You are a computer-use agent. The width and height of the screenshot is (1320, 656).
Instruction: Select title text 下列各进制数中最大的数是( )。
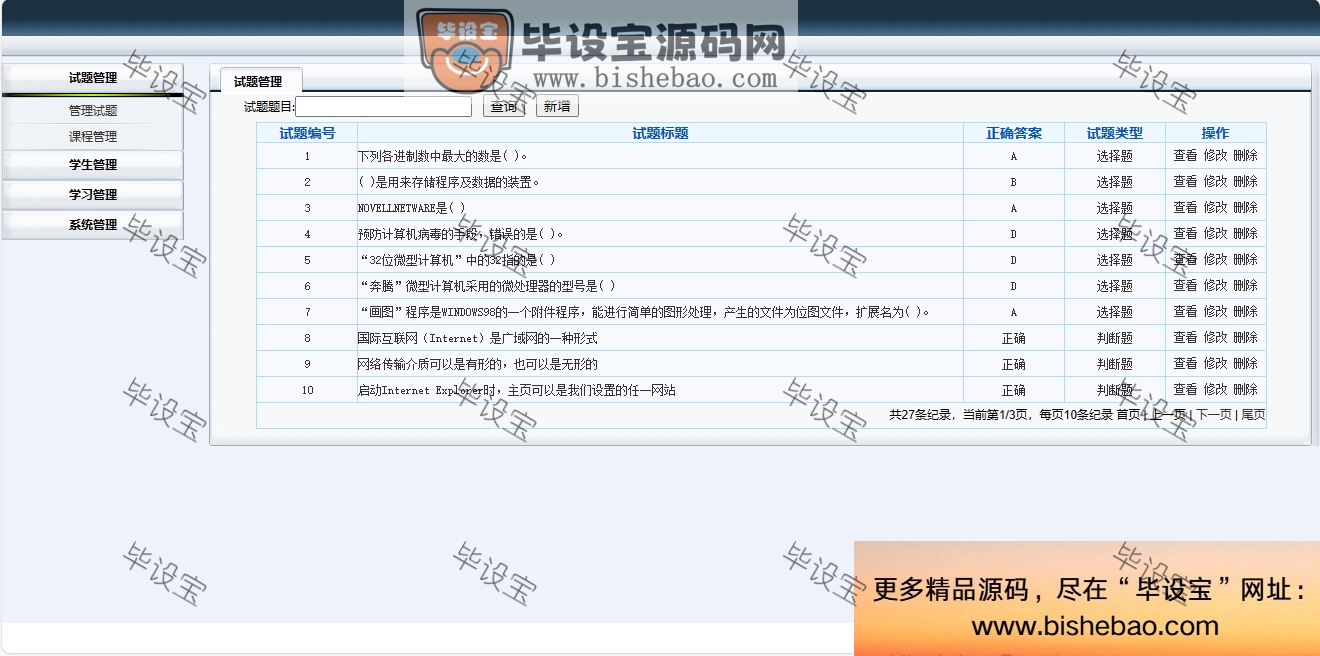(x=442, y=157)
